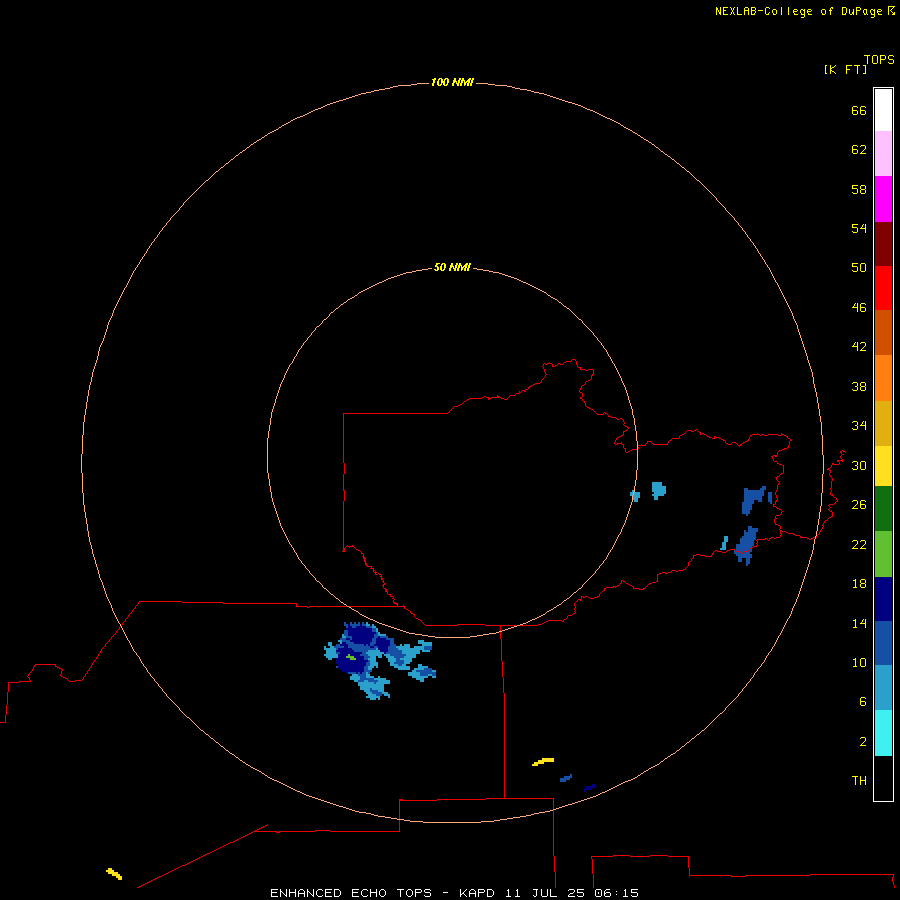Image resolution: width=900 pixels, height=900 pixels.
Task: Click the legend value 42
Action: click(x=859, y=347)
